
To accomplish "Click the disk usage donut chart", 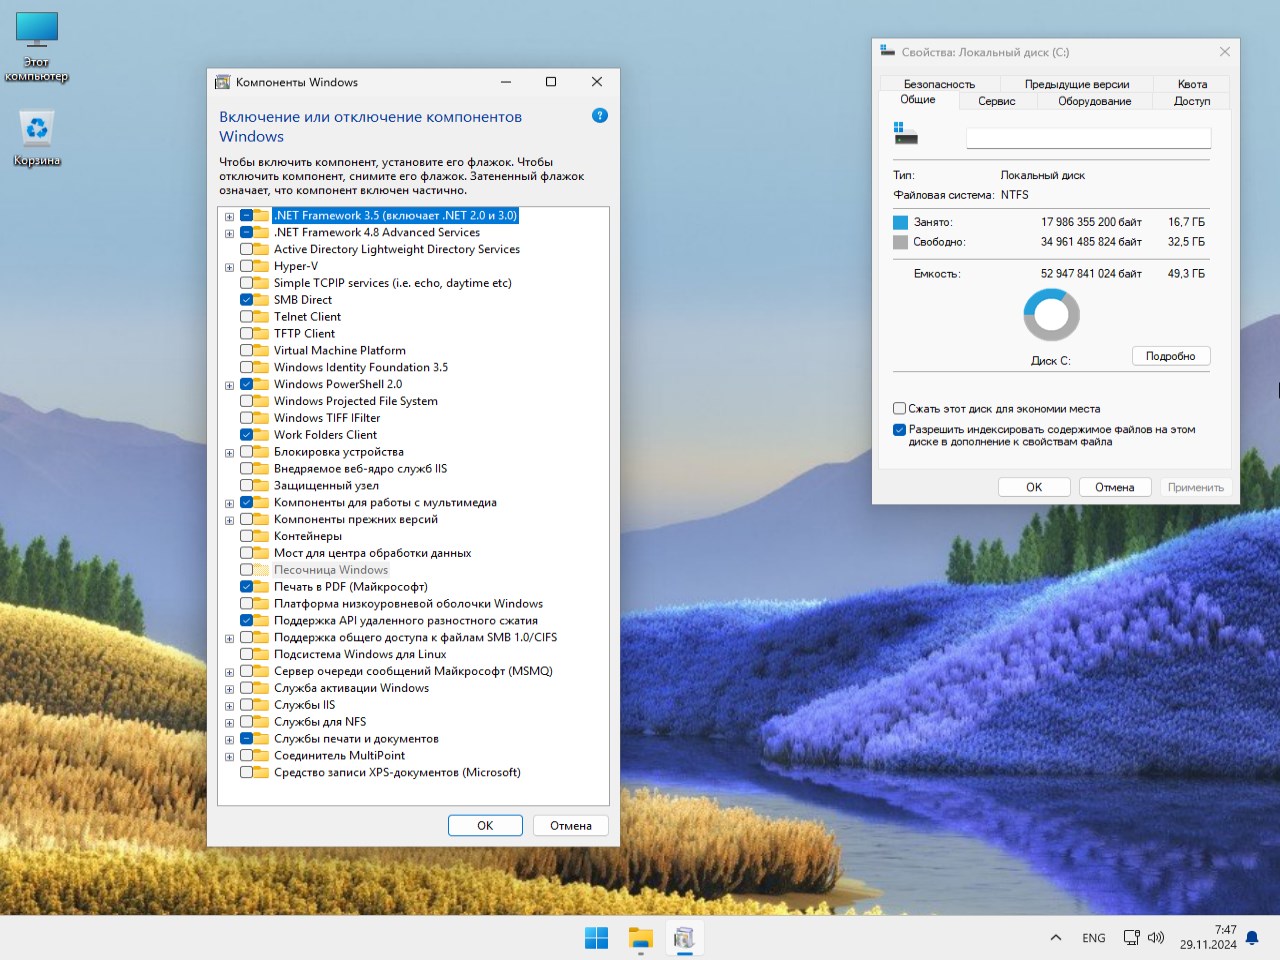I will [x=1051, y=315].
